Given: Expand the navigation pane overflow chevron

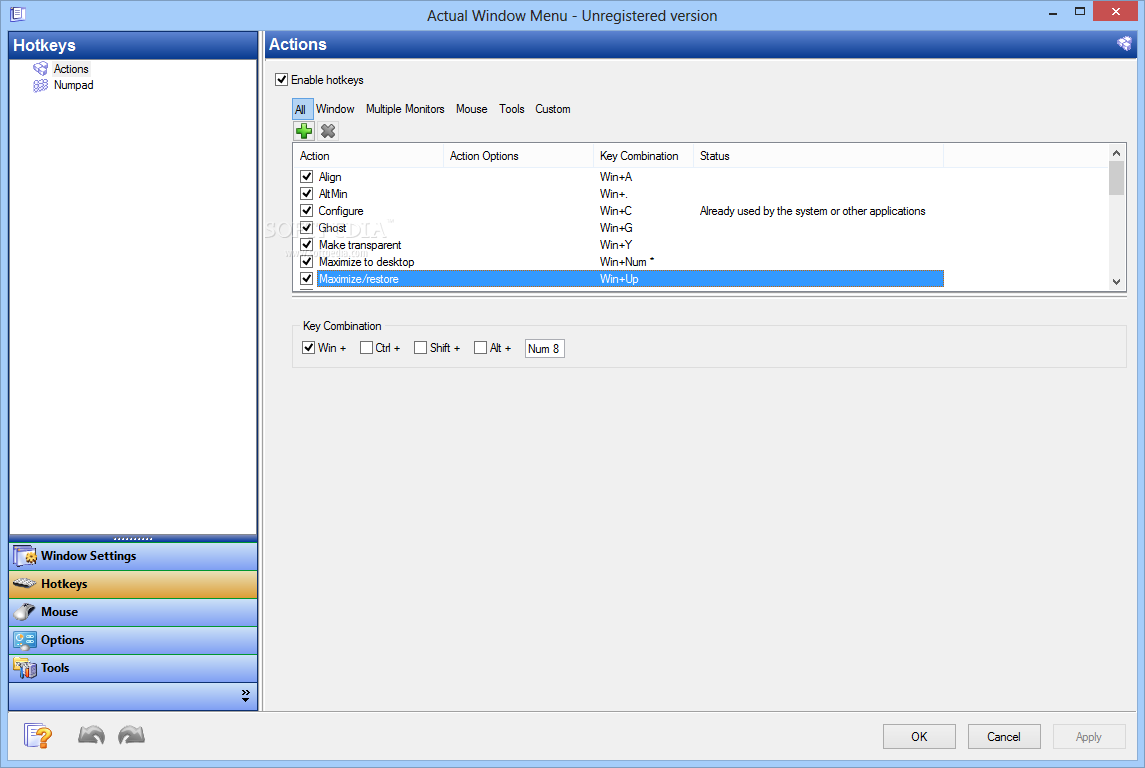Looking at the screenshot, I should (245, 696).
